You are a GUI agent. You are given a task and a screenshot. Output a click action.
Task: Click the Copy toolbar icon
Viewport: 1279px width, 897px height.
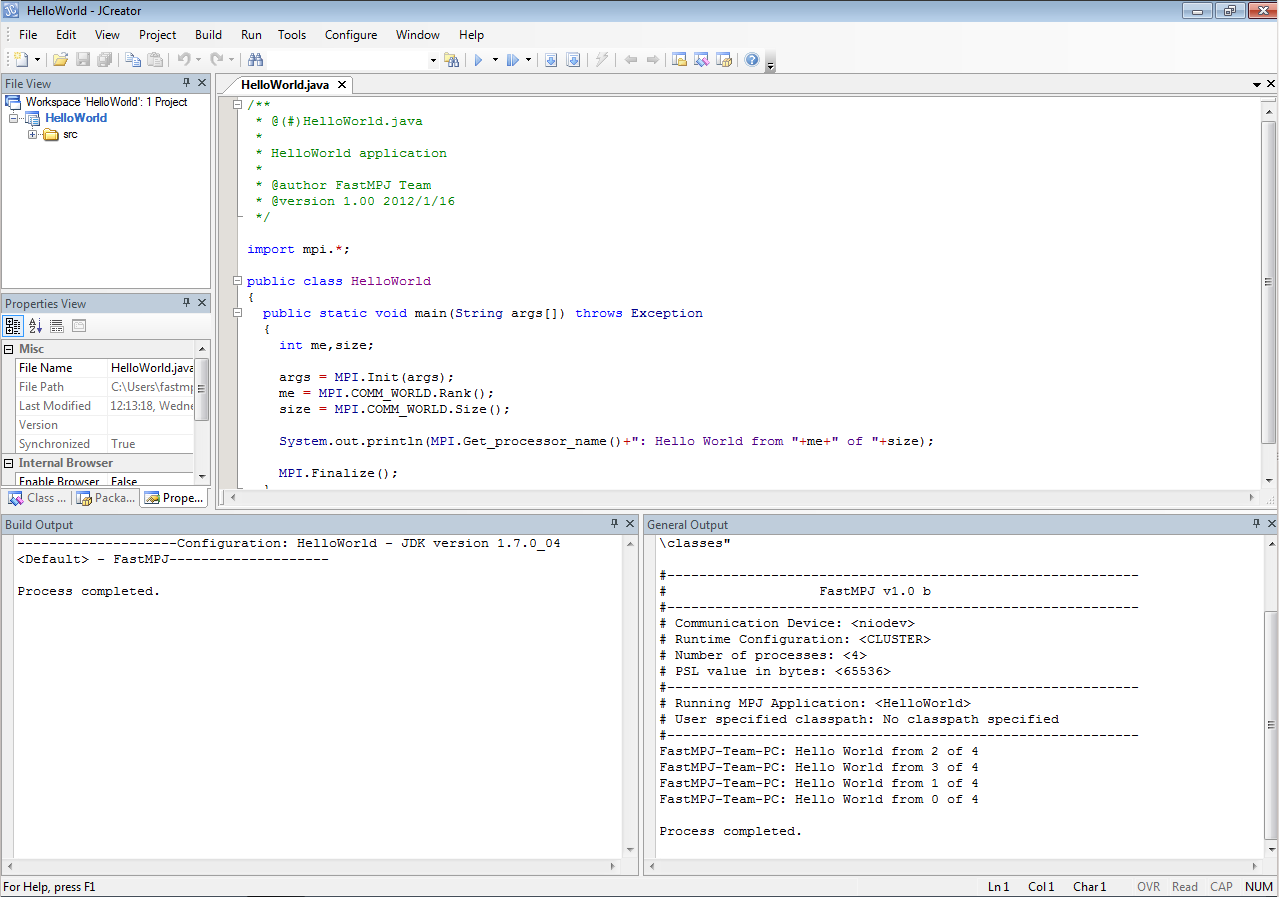pos(133,60)
